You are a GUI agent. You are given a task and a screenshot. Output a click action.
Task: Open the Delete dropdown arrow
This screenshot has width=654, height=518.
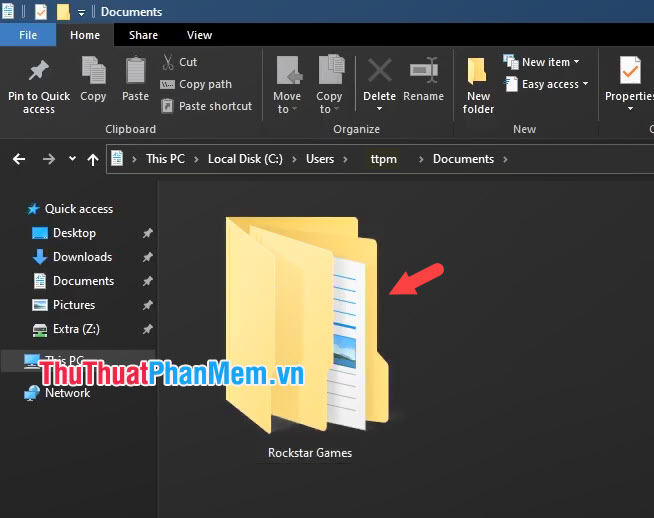[380, 109]
